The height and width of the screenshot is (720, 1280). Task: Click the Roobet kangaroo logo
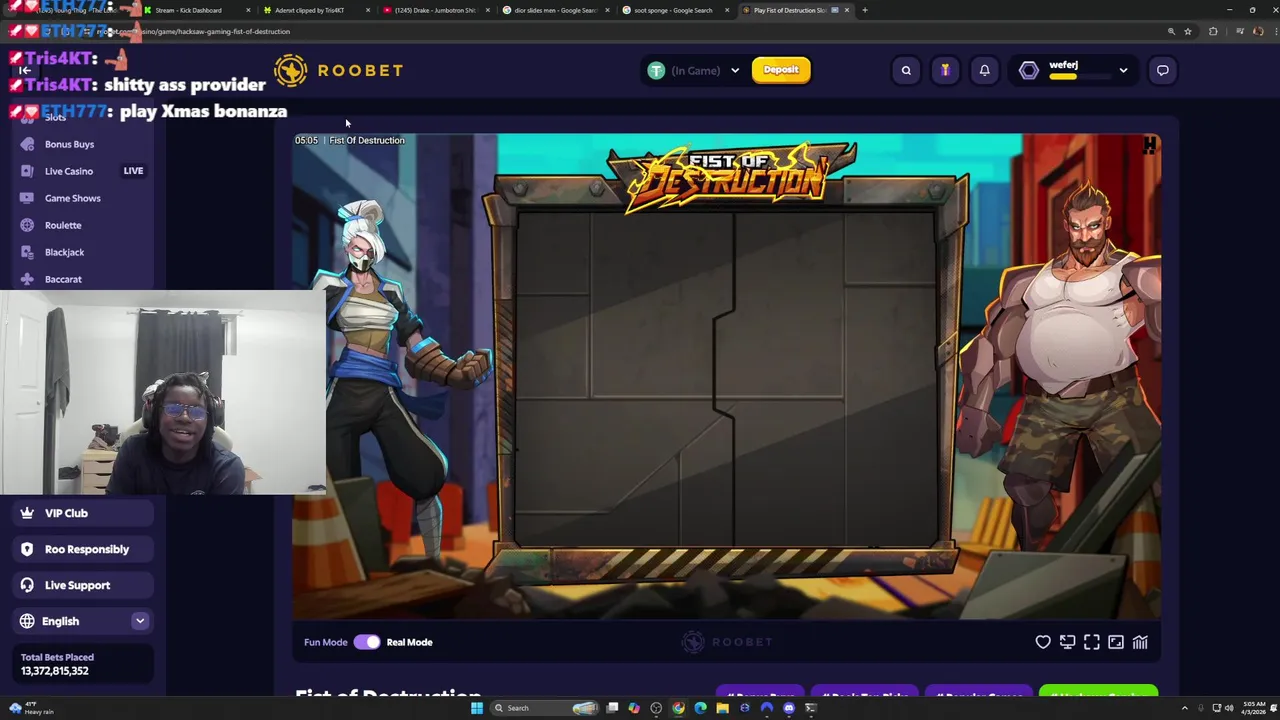(x=290, y=70)
